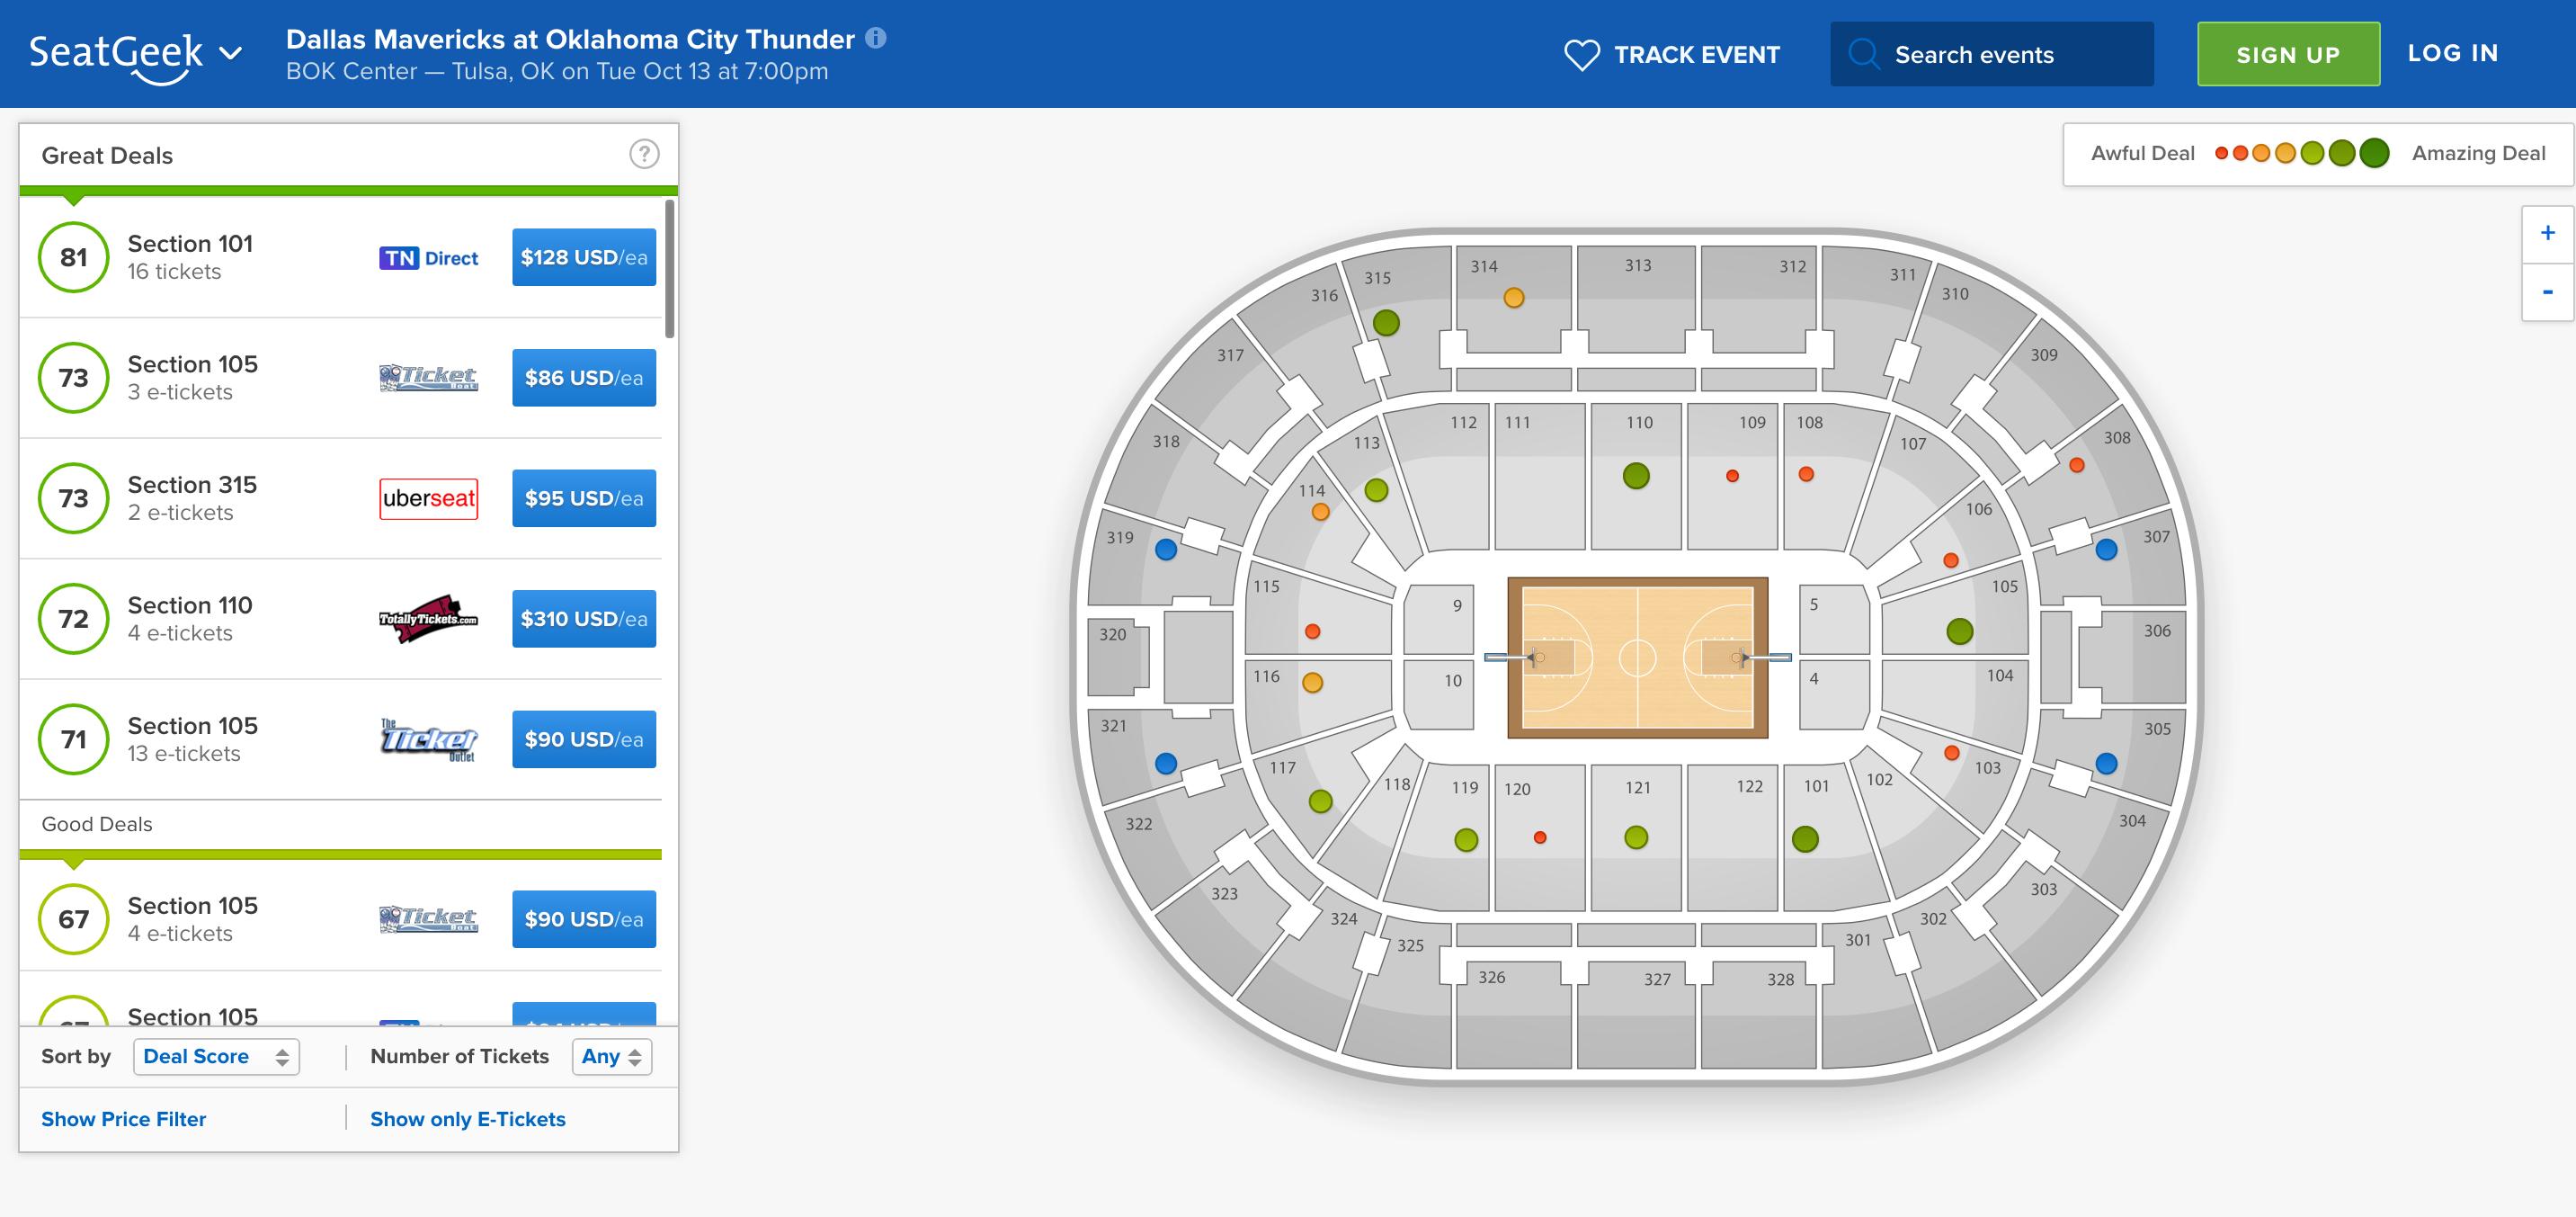The image size is (2576, 1217).
Task: Click the search magnifier icon
Action: click(x=1863, y=54)
